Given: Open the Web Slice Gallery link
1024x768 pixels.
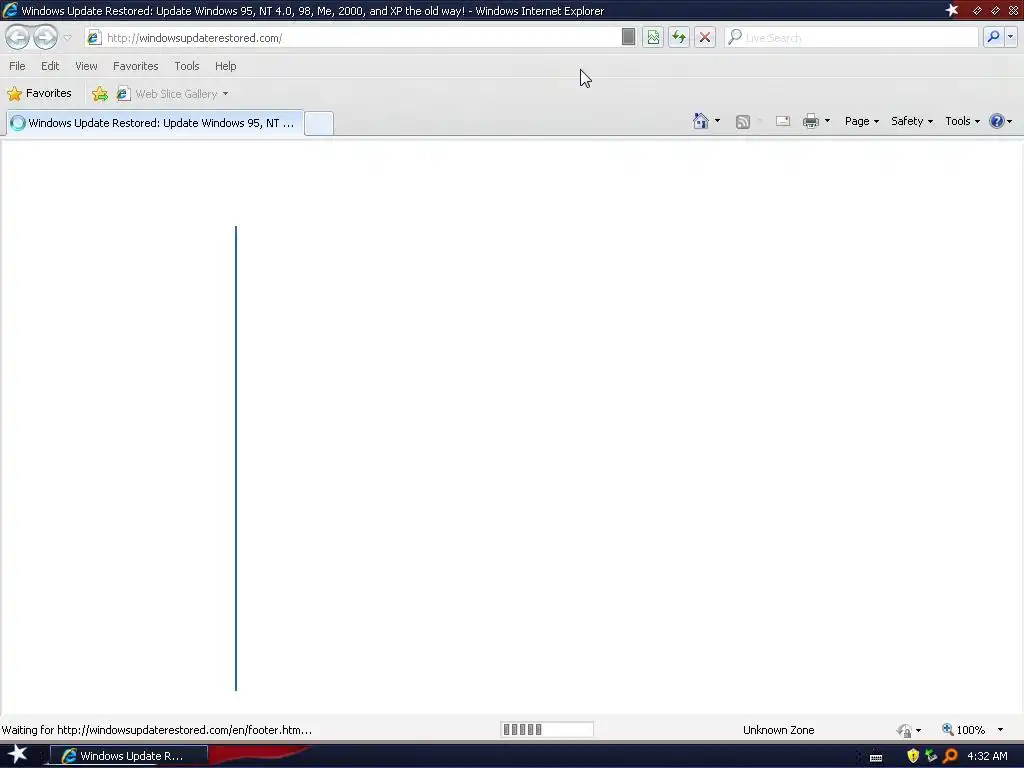Looking at the screenshot, I should (167, 94).
